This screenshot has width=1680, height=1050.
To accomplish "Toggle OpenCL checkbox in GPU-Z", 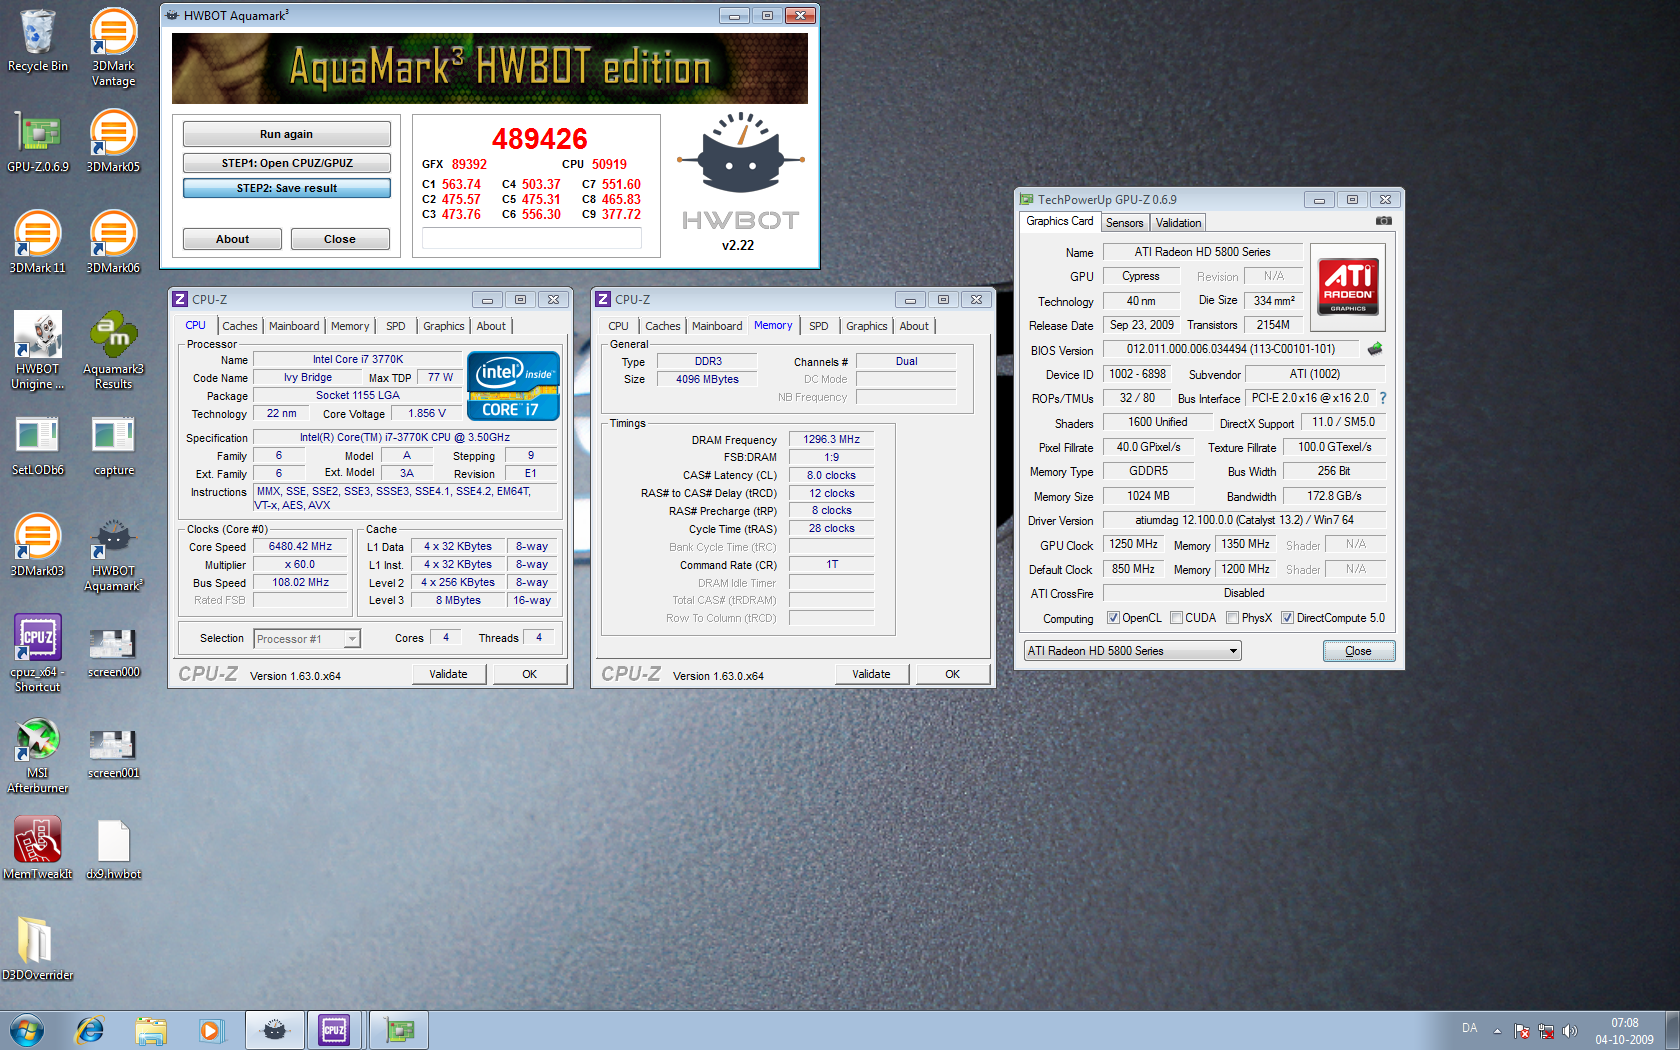I will click(1113, 618).
